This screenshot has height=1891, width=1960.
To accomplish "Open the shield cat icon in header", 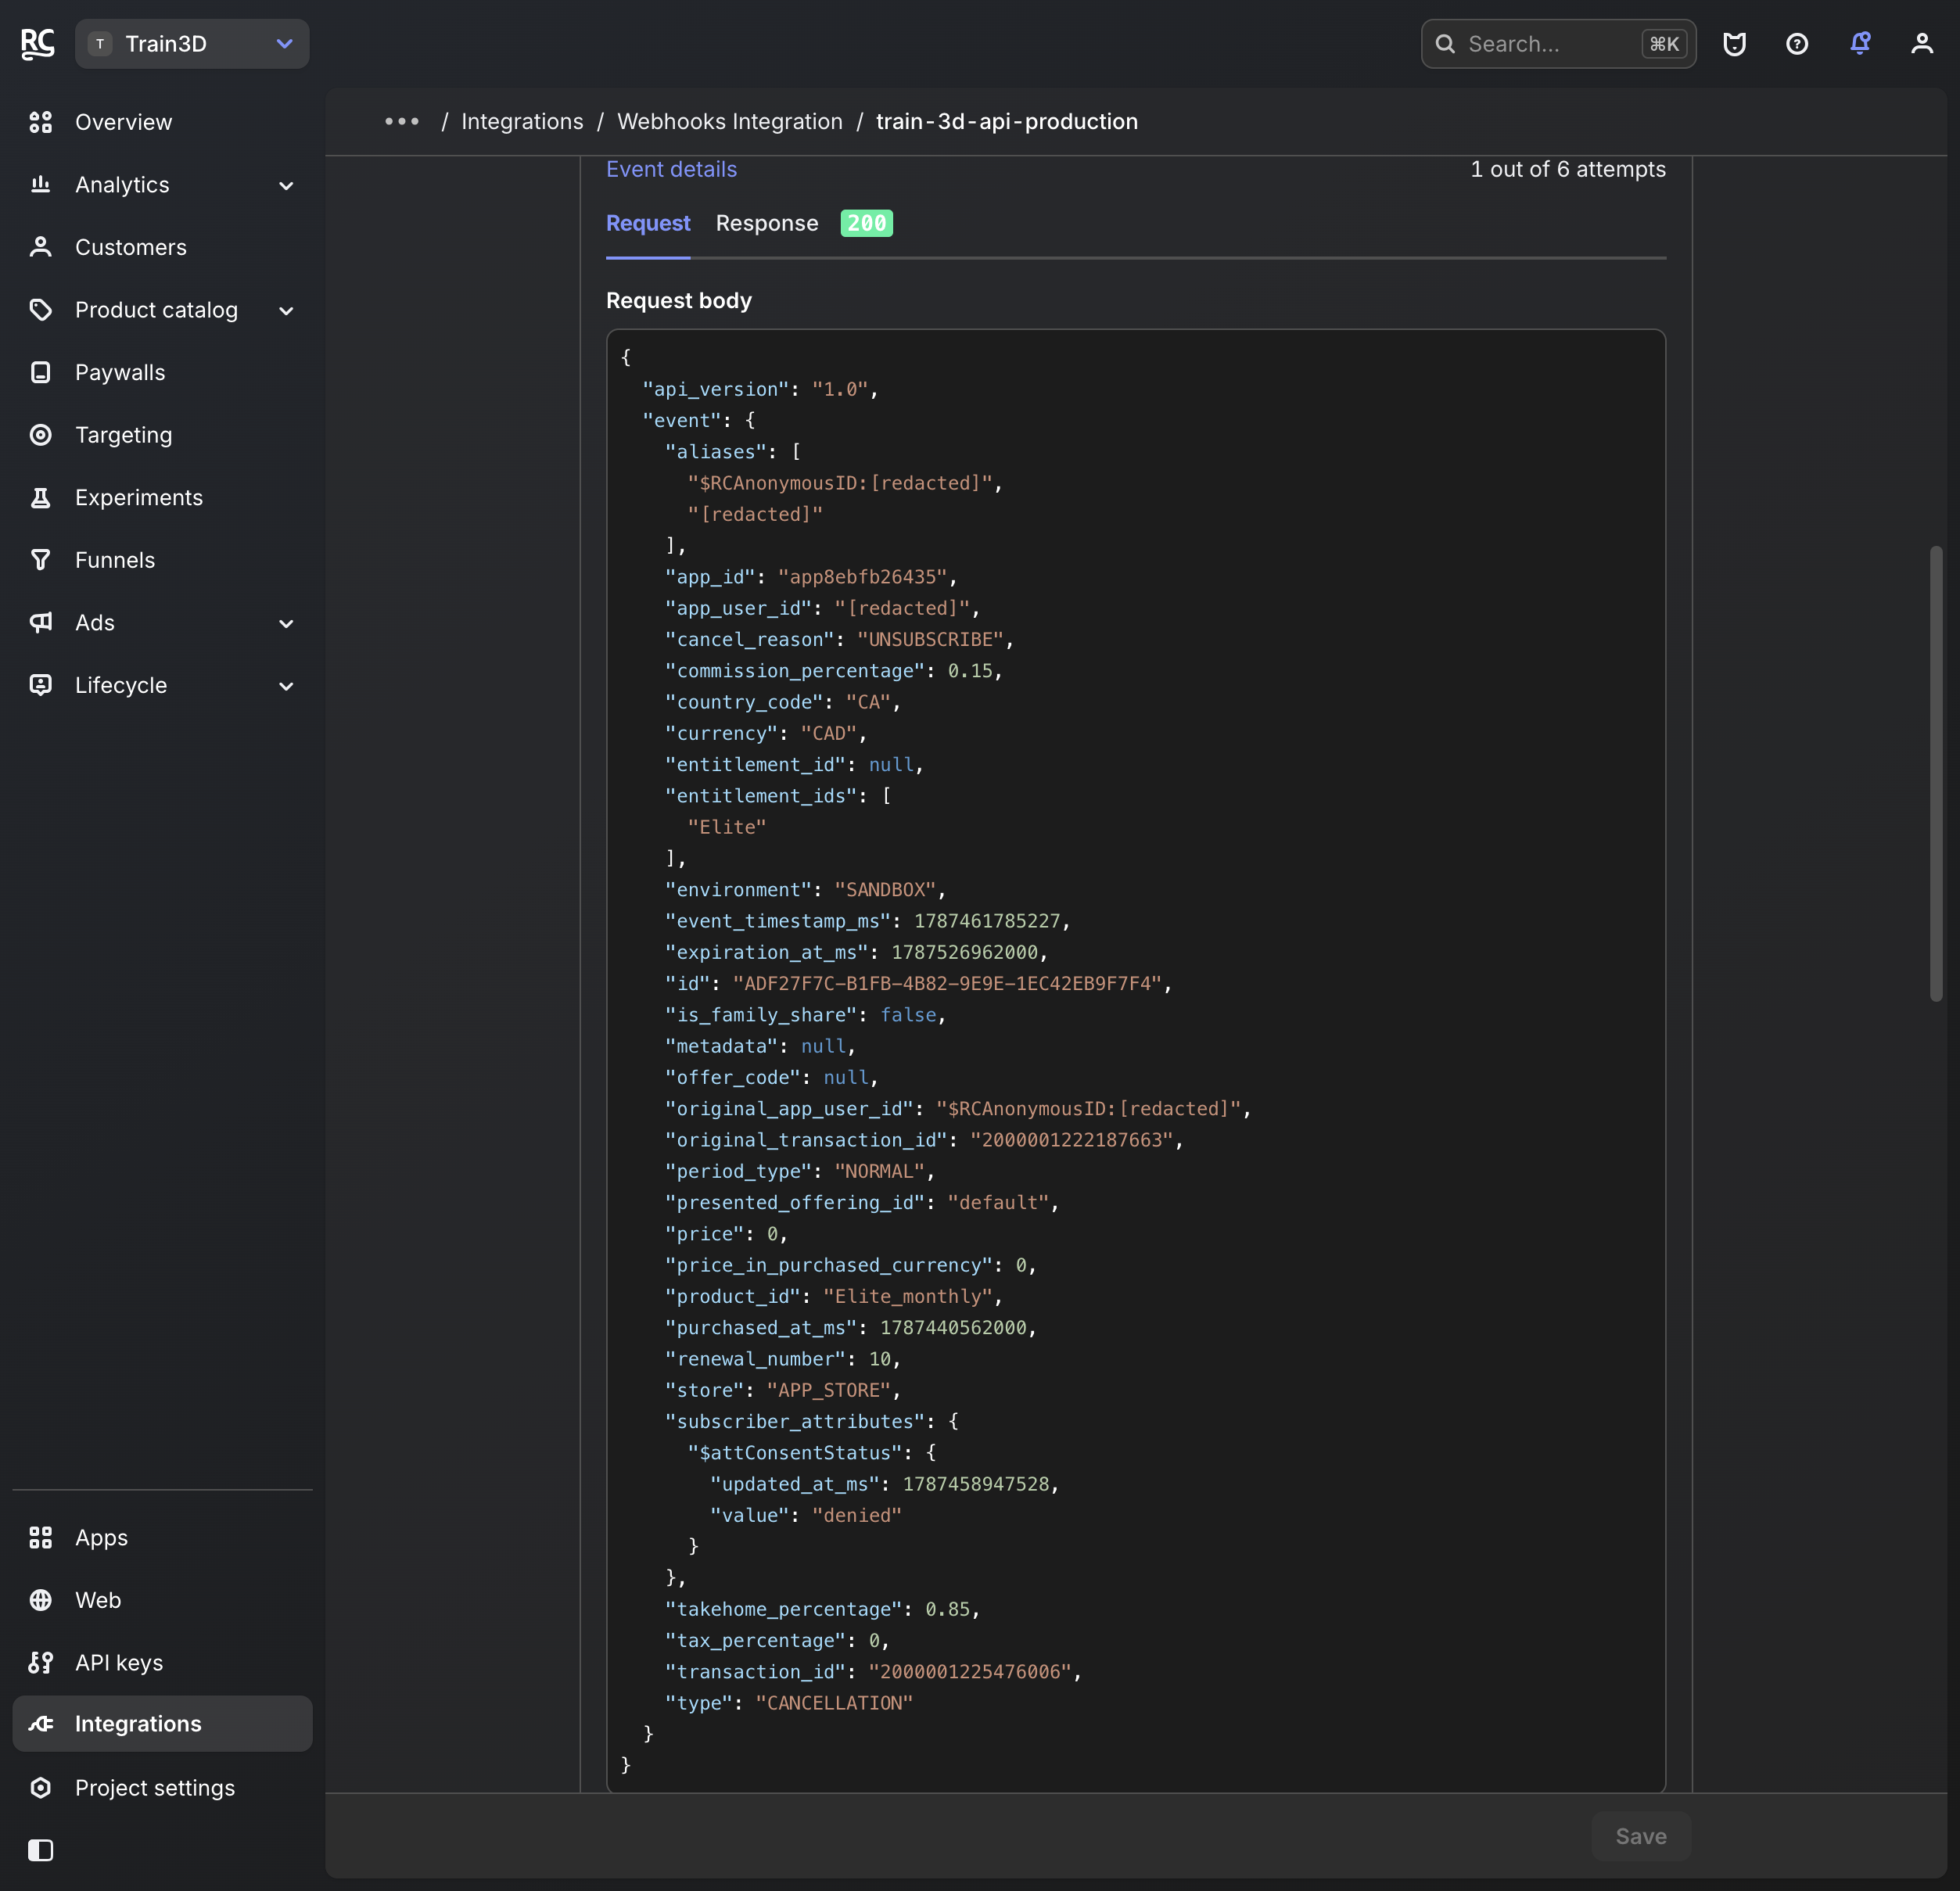I will [1734, 44].
